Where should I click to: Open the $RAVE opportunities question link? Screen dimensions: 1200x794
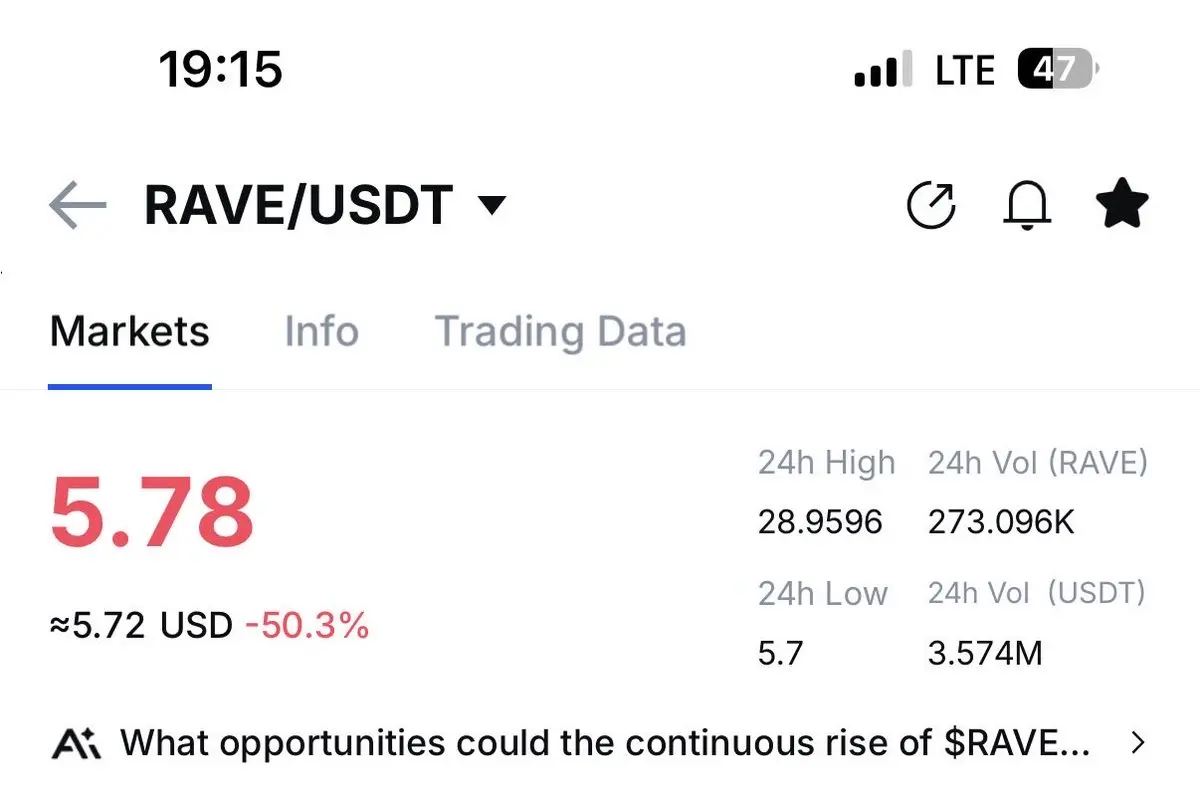604,744
